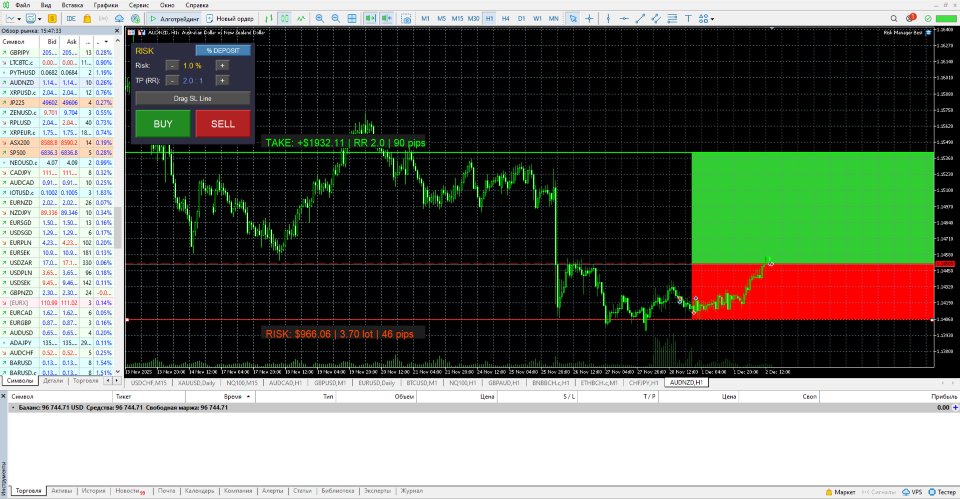Switch to candlestick chart type
Image resolution: width=960 pixels, height=499 pixels.
pyautogui.click(x=285, y=18)
